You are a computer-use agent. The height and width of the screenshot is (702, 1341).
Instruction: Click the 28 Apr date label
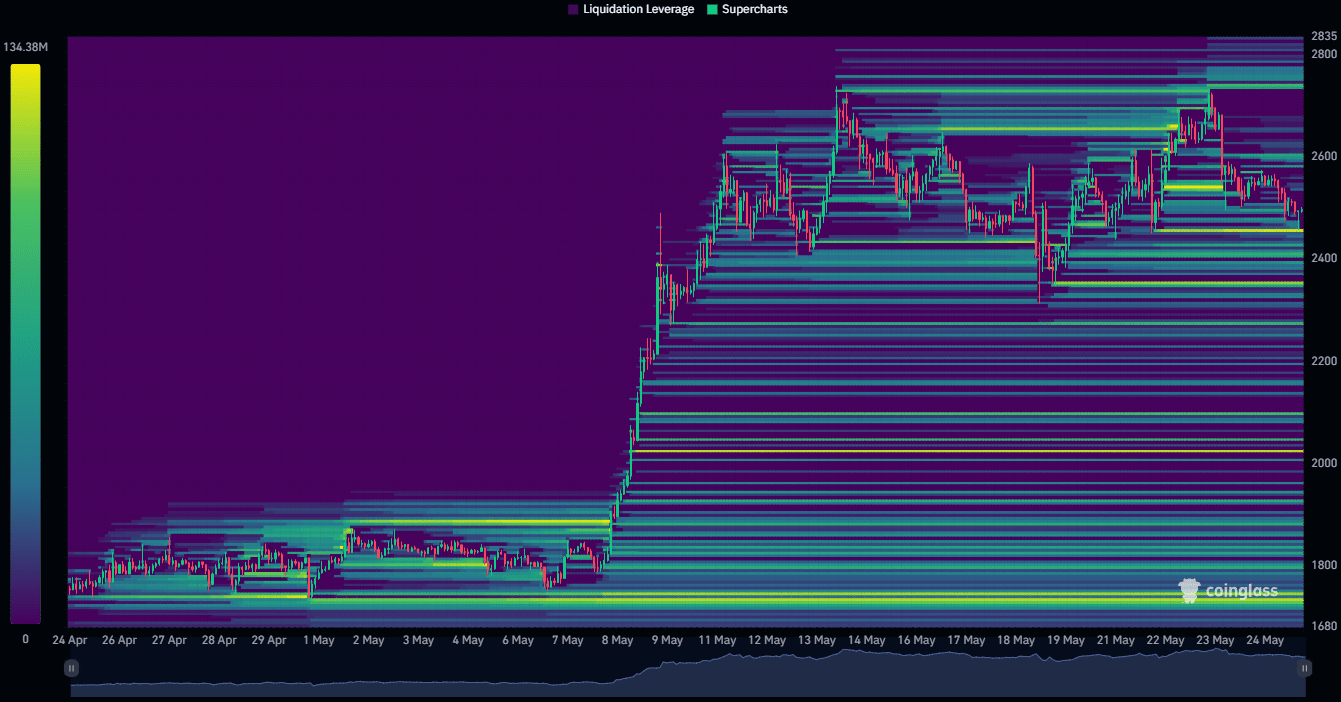point(219,640)
